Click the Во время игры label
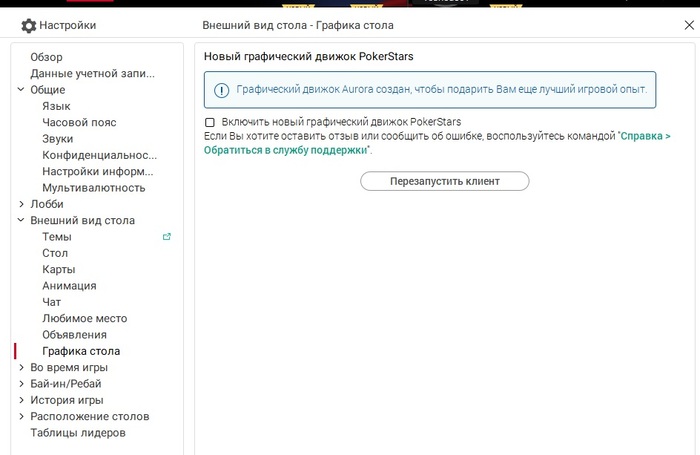Viewport: 700px width, 455px height. point(69,367)
